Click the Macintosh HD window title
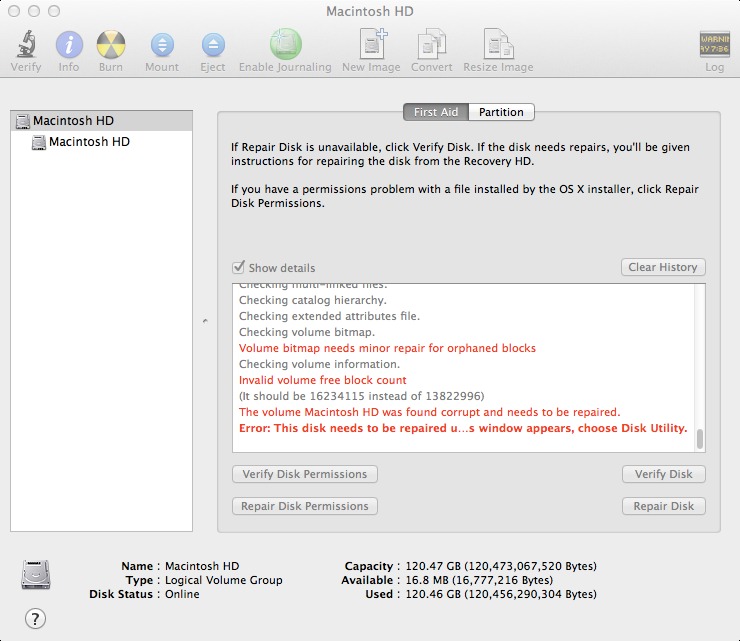740x641 pixels. 370,11
